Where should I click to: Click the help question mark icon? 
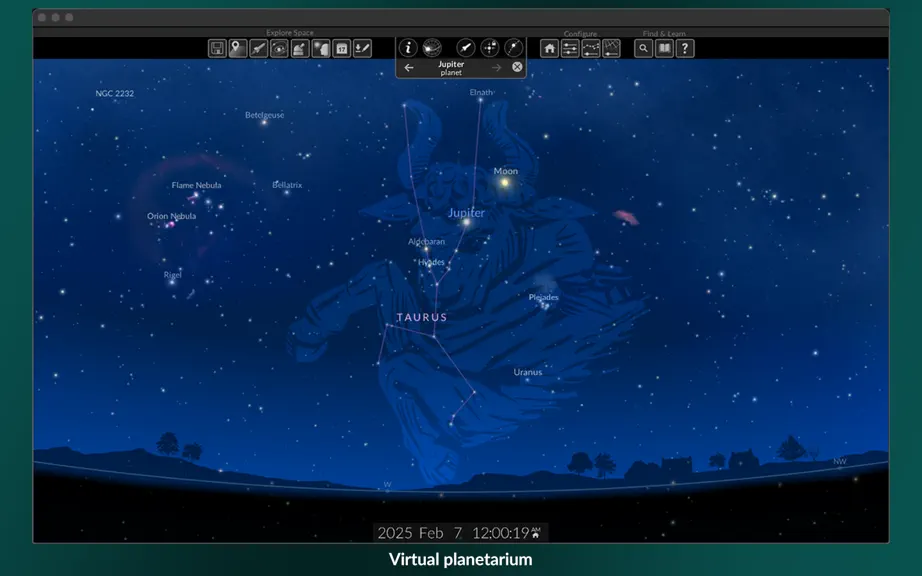tap(685, 48)
